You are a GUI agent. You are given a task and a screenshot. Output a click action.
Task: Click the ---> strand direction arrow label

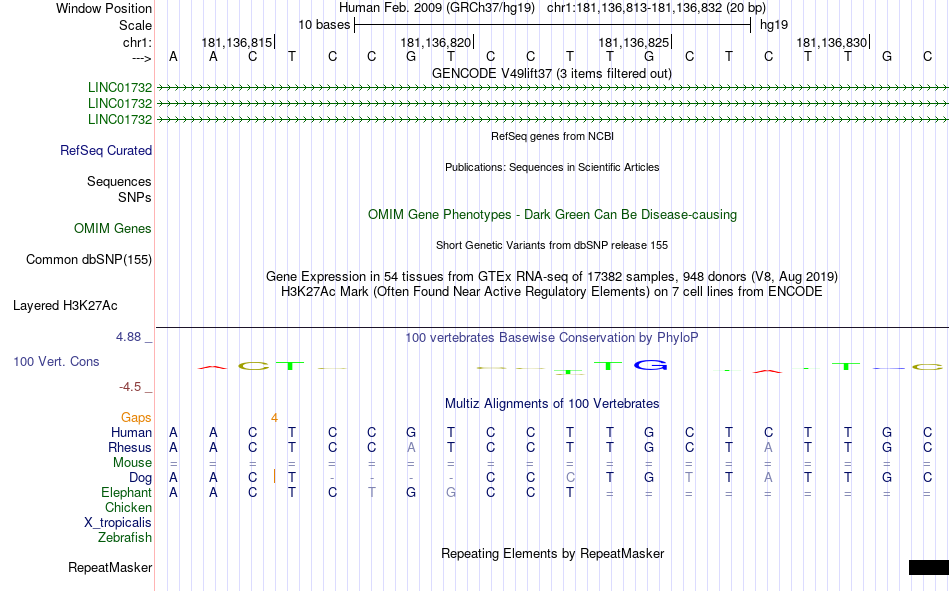[x=142, y=58]
